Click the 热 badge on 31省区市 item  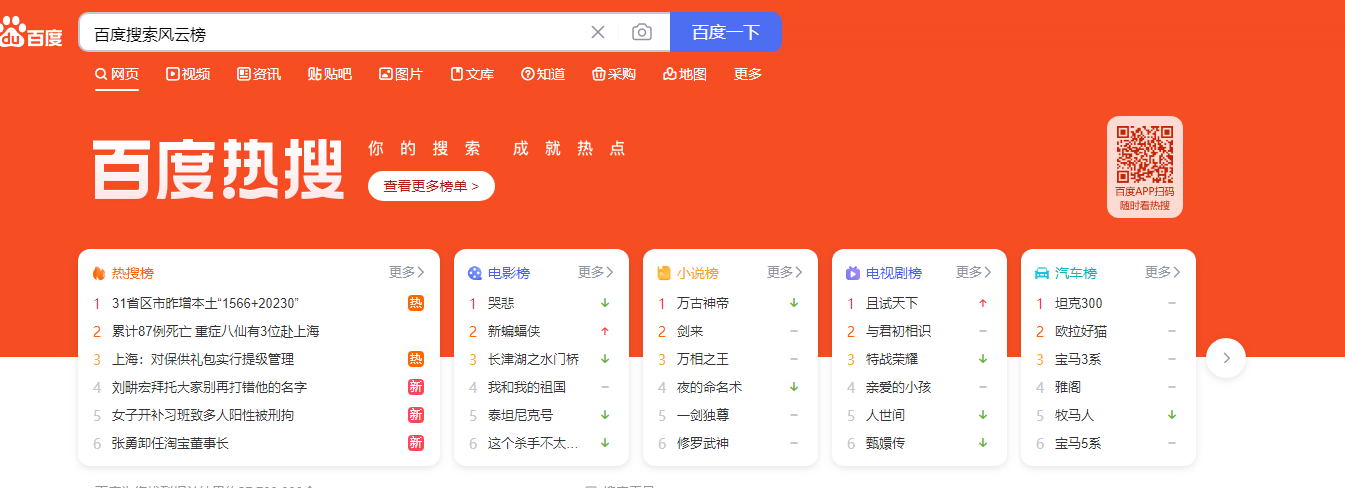[416, 303]
